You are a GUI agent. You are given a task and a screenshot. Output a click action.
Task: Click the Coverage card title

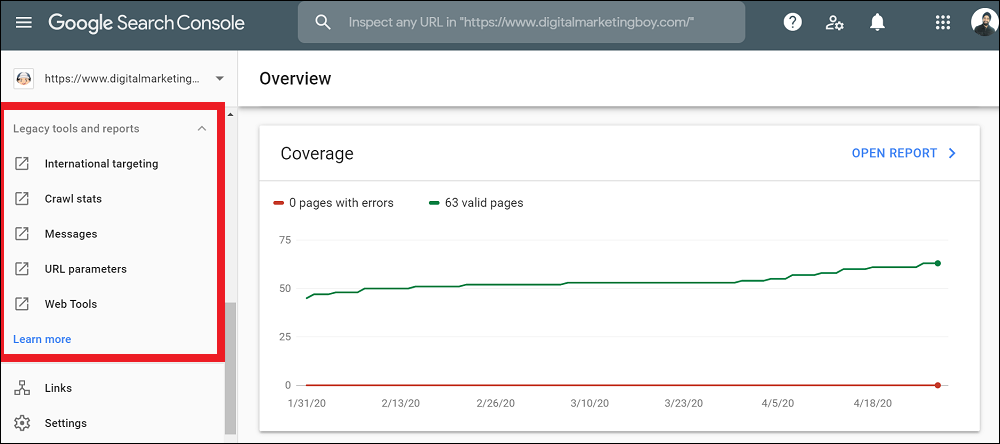point(317,154)
